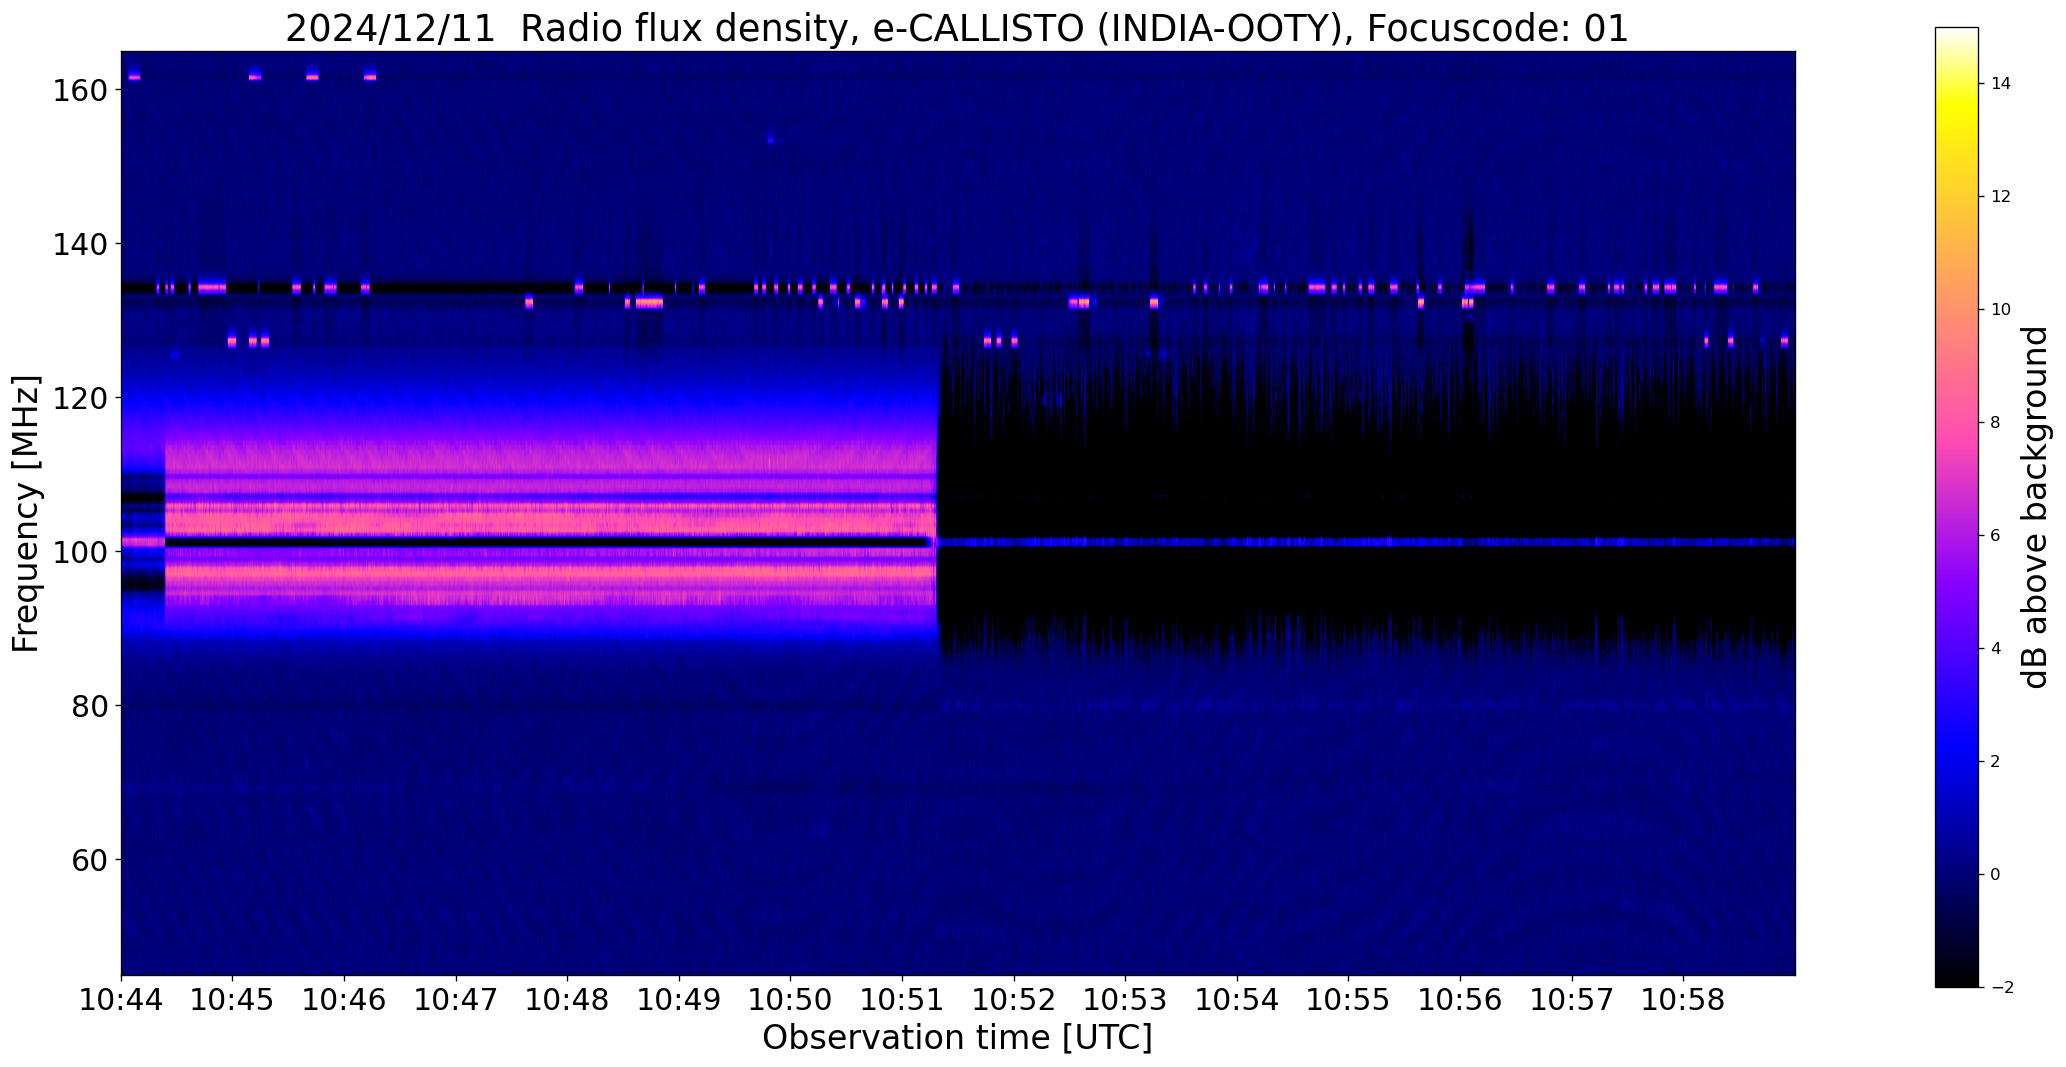2066x1067 pixels.
Task: Click the colorbar tick label 8
Action: [1995, 423]
